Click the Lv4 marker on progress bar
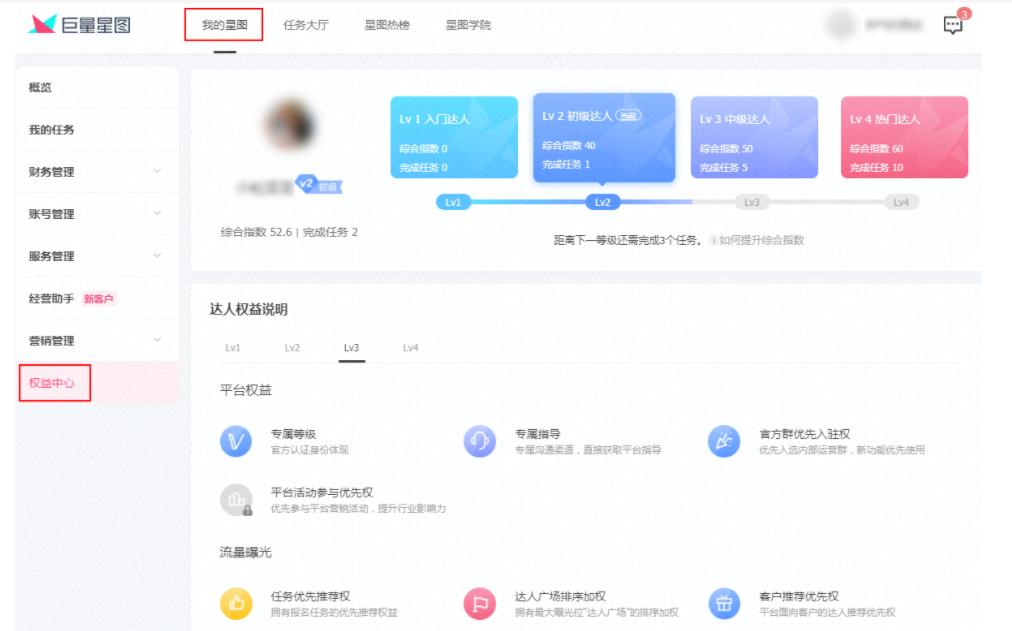 pyautogui.click(x=901, y=203)
